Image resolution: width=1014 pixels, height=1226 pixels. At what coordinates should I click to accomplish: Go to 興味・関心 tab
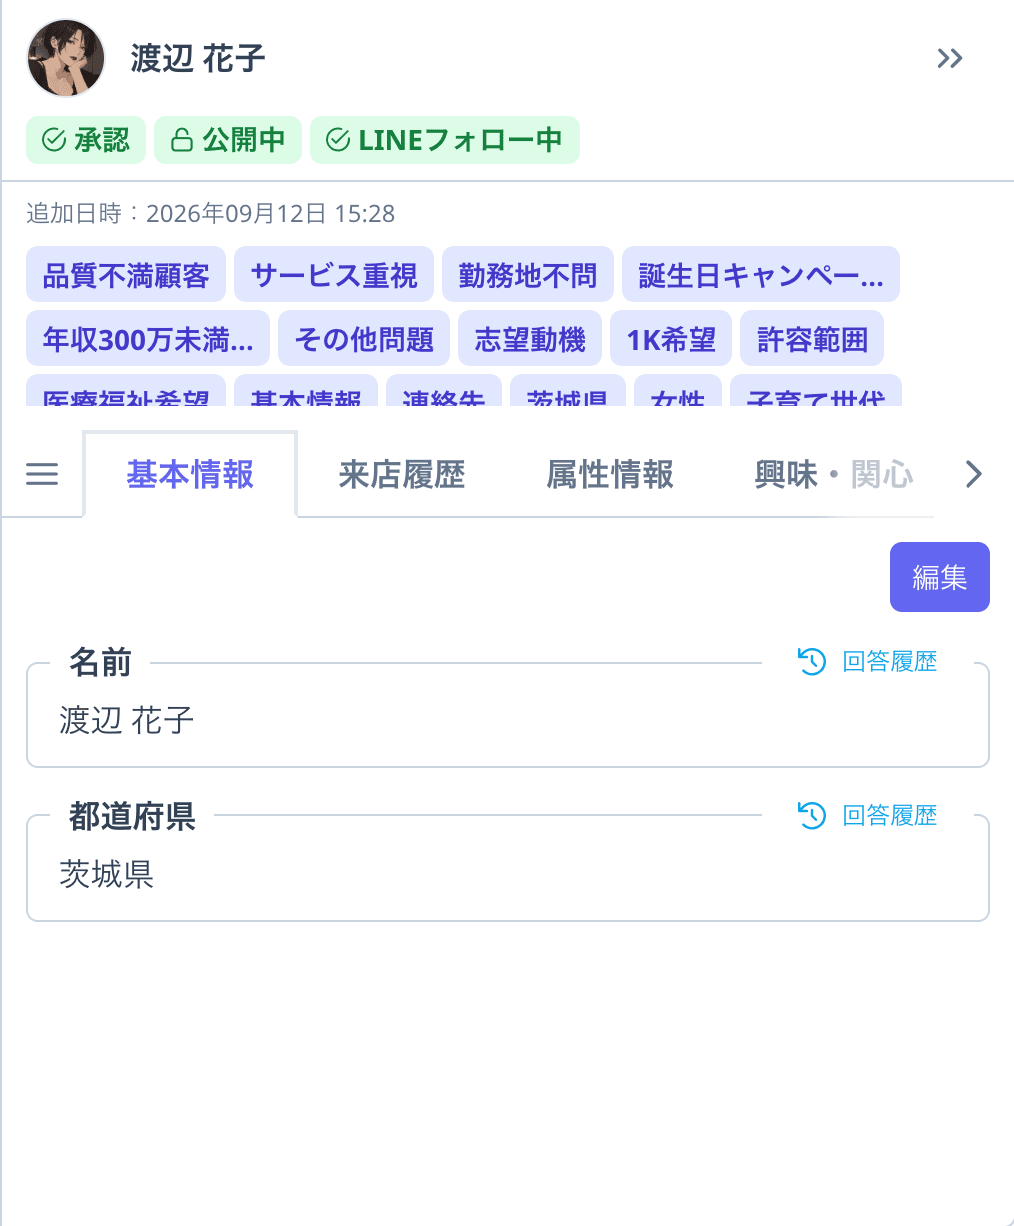coord(833,474)
